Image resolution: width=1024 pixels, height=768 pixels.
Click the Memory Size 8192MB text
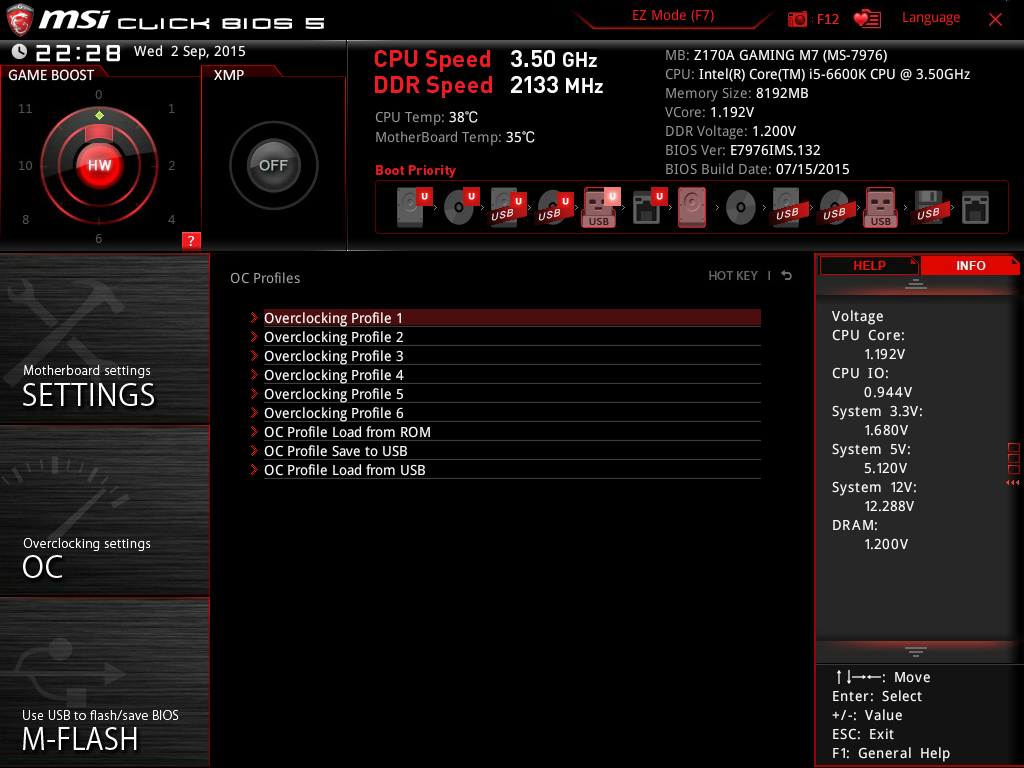click(x=737, y=93)
